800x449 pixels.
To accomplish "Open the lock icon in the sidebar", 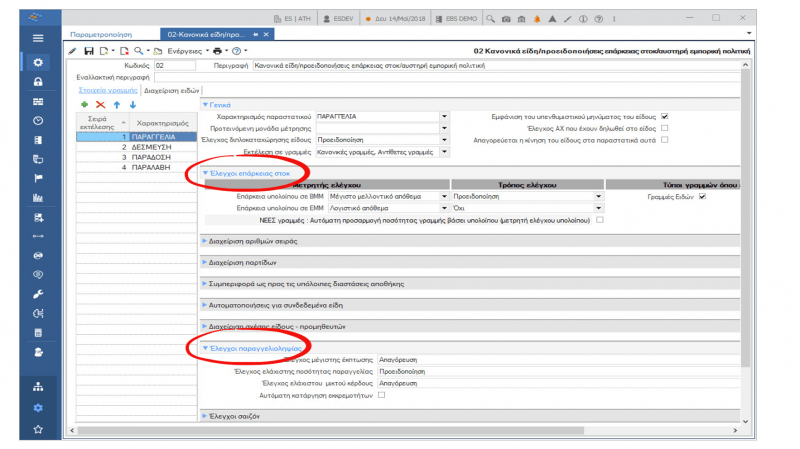I will 38,82.
